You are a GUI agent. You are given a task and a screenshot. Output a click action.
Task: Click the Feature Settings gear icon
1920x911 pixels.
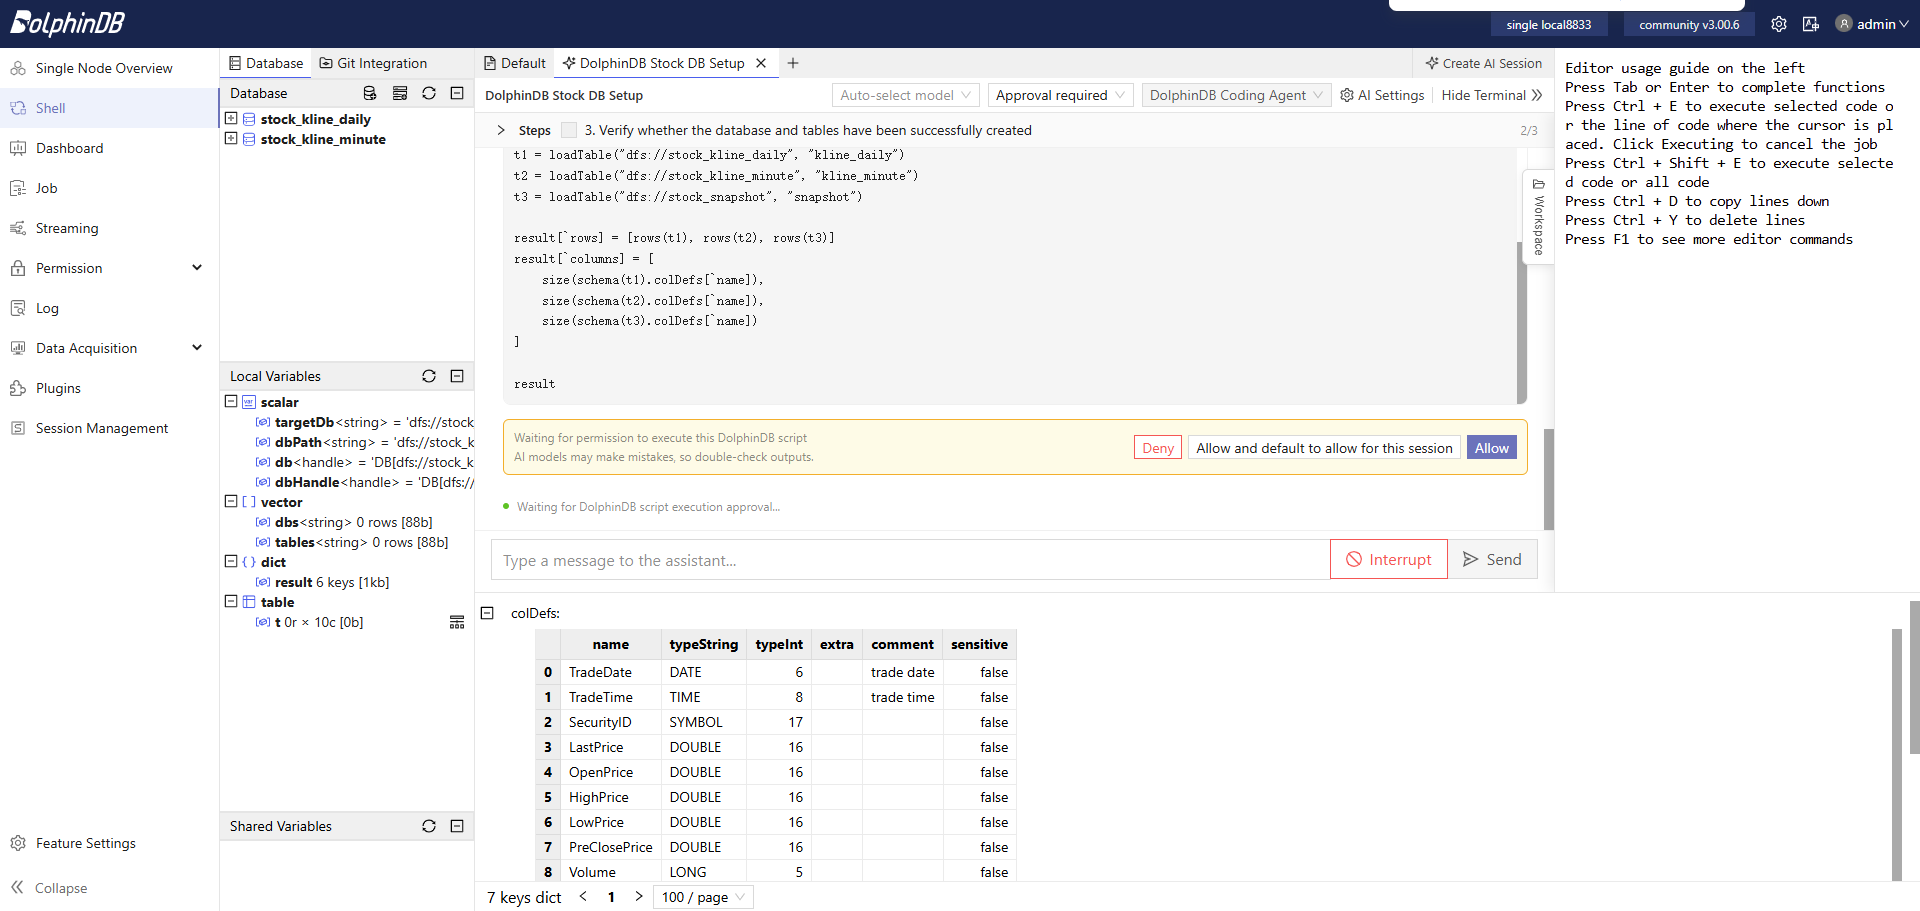click(x=18, y=843)
